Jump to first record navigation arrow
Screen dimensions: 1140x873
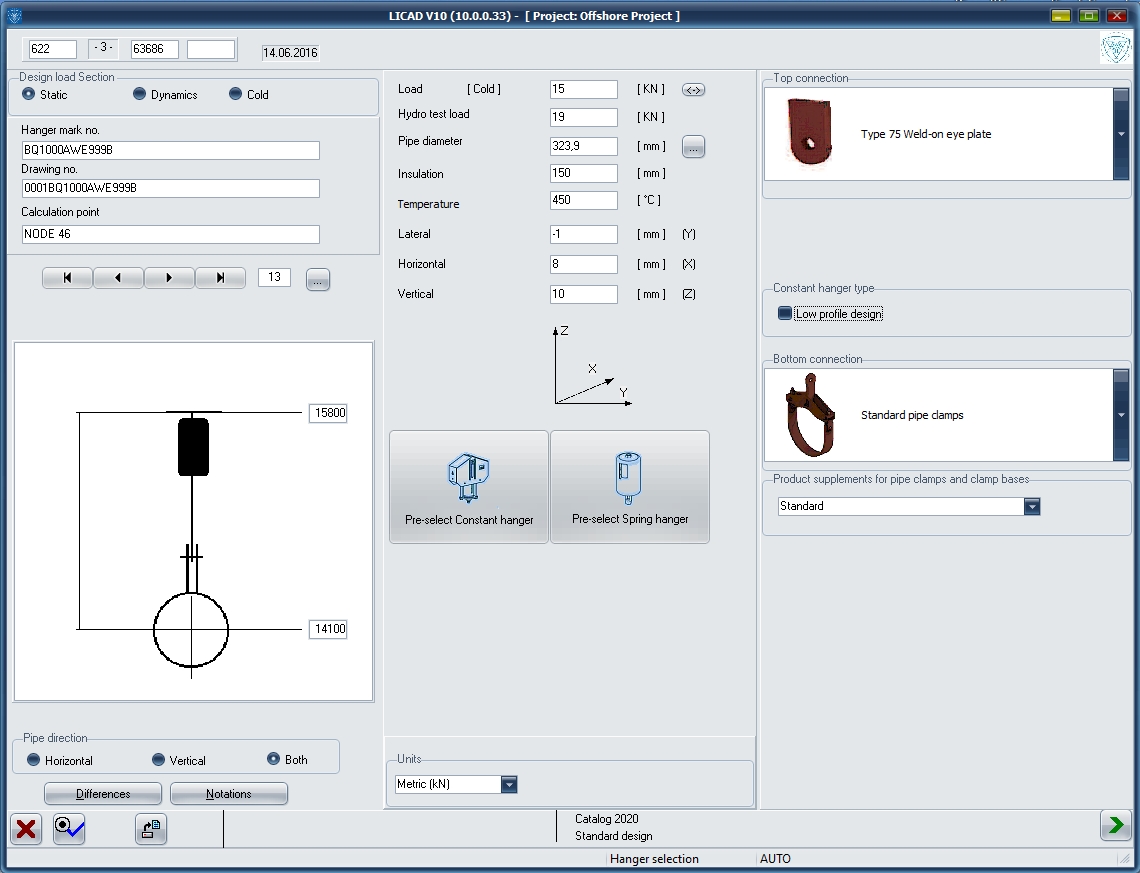[66, 278]
